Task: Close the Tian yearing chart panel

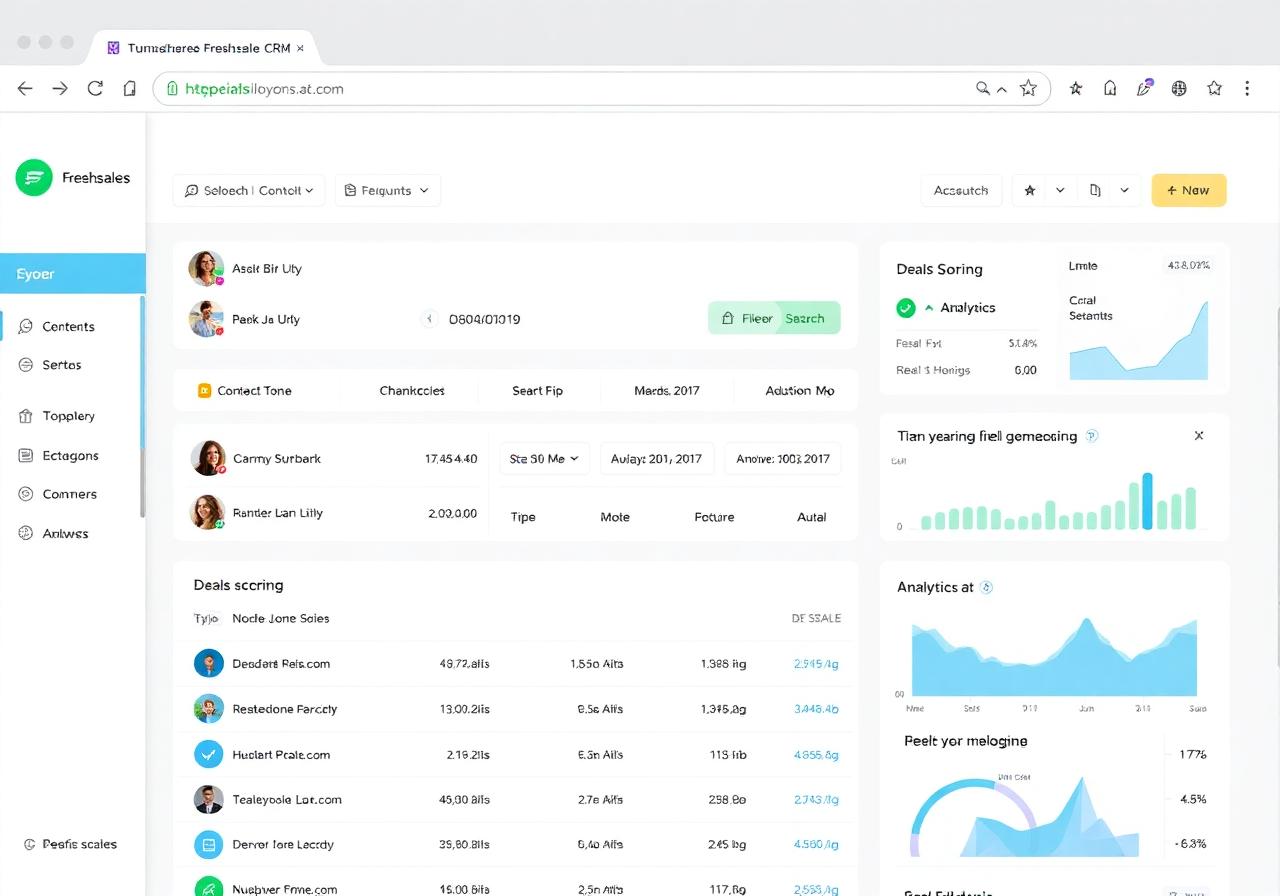Action: [1199, 436]
